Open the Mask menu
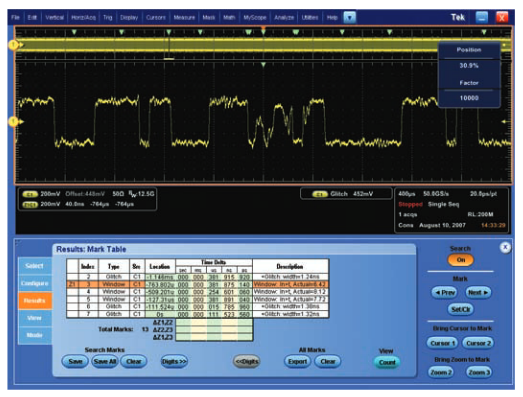 click(x=209, y=17)
